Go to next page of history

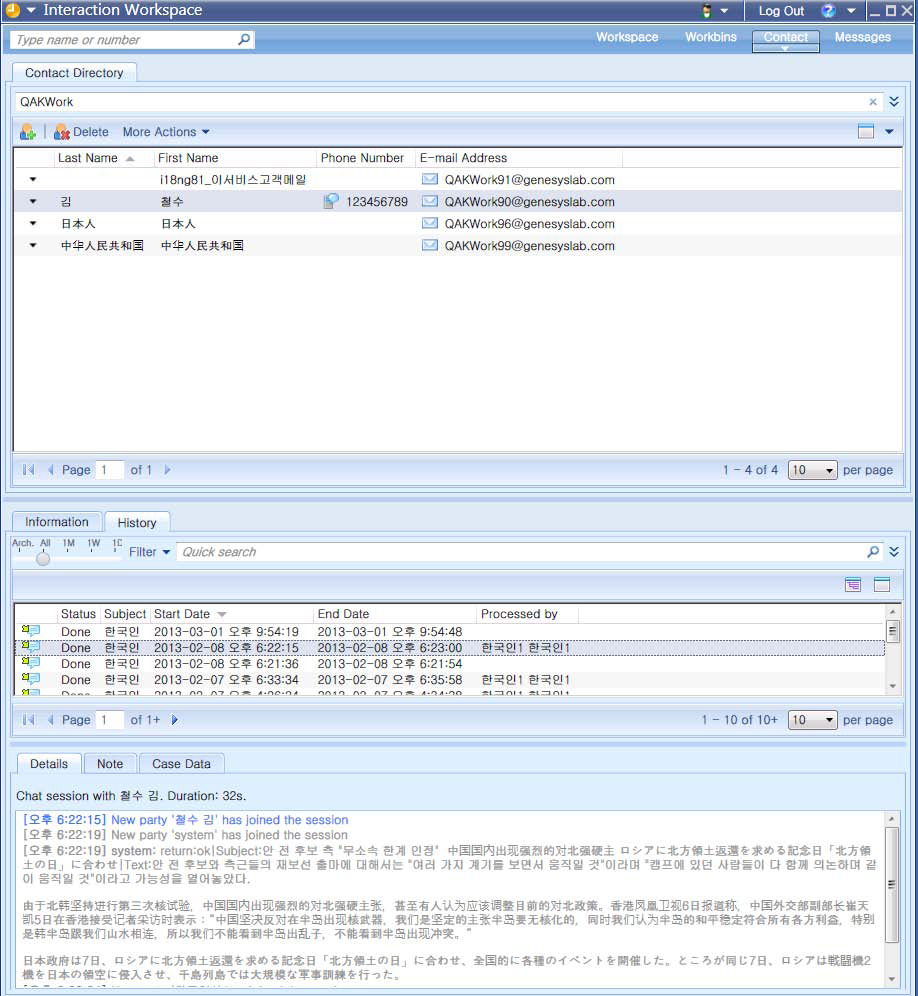click(x=175, y=720)
